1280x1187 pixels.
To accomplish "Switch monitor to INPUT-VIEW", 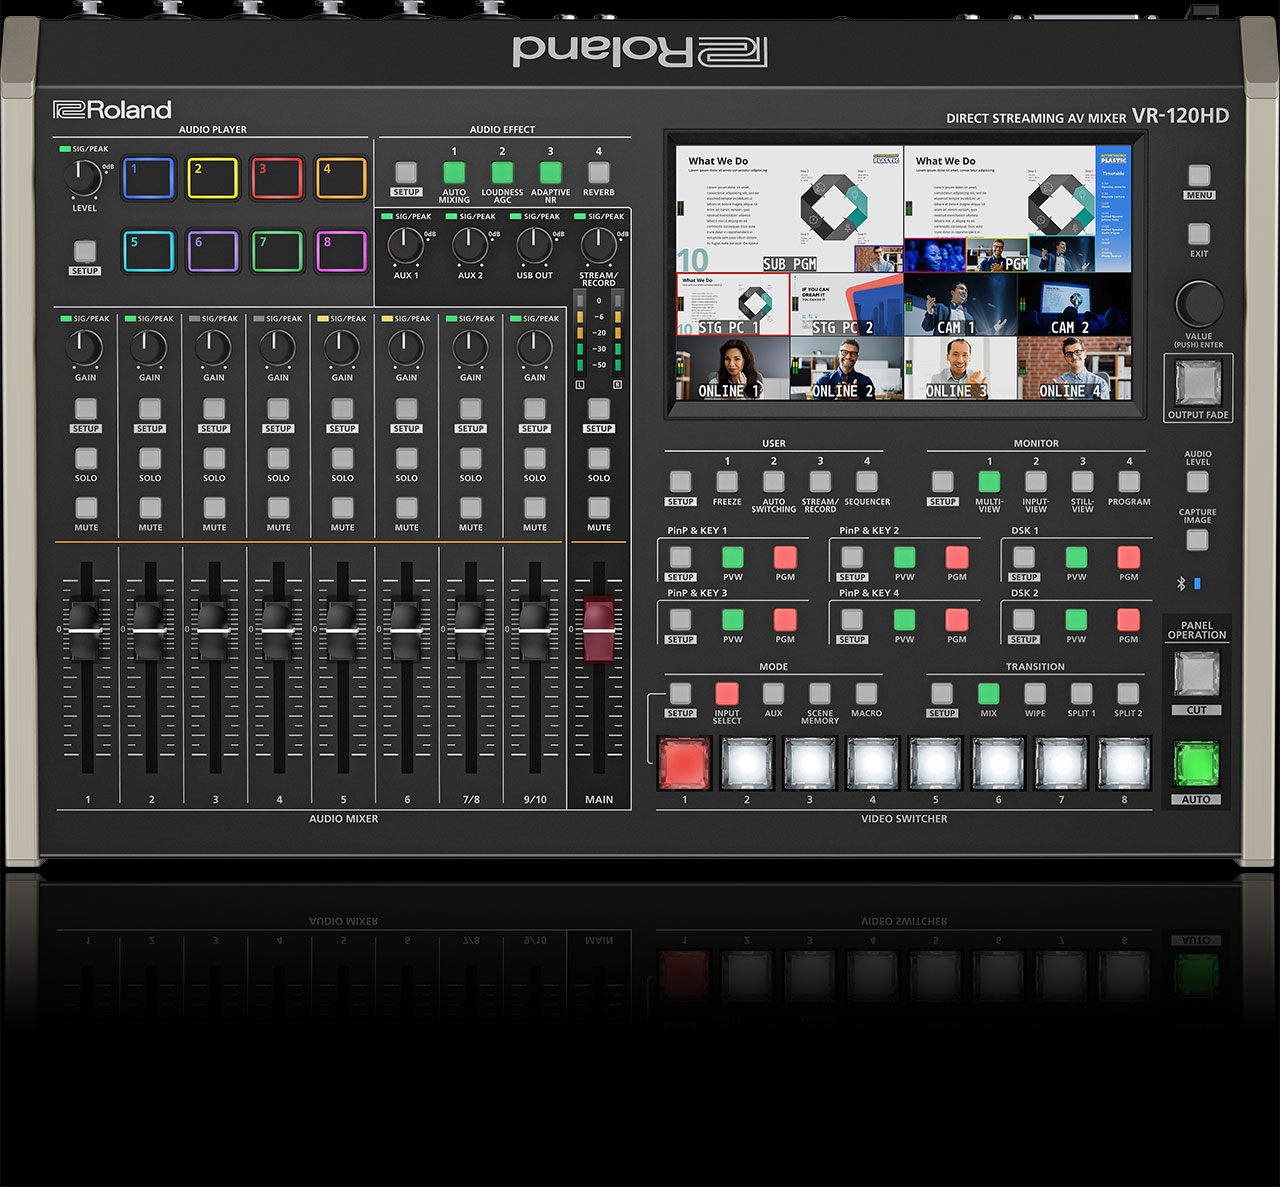I will click(x=1036, y=482).
